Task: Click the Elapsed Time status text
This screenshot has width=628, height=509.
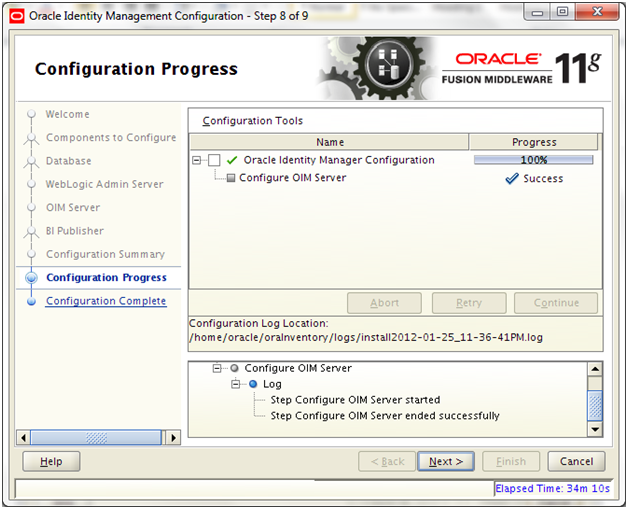Action: tap(552, 489)
